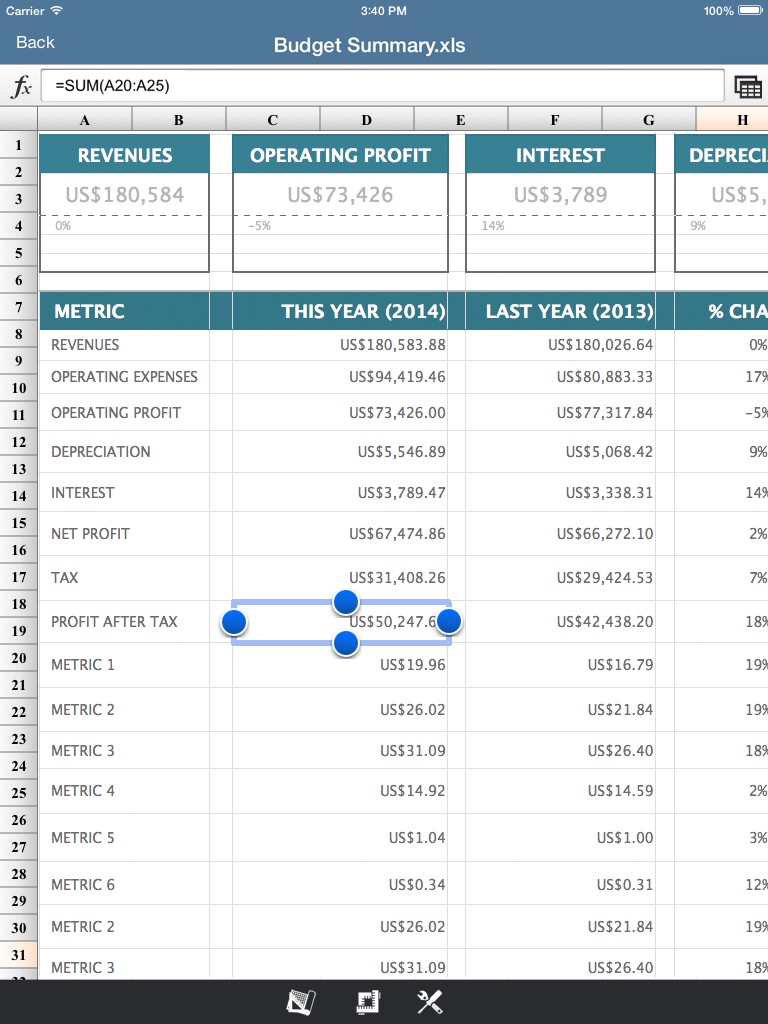Tap the Wi-Fi icon in status bar
The height and width of the screenshot is (1024, 768).
click(57, 10)
